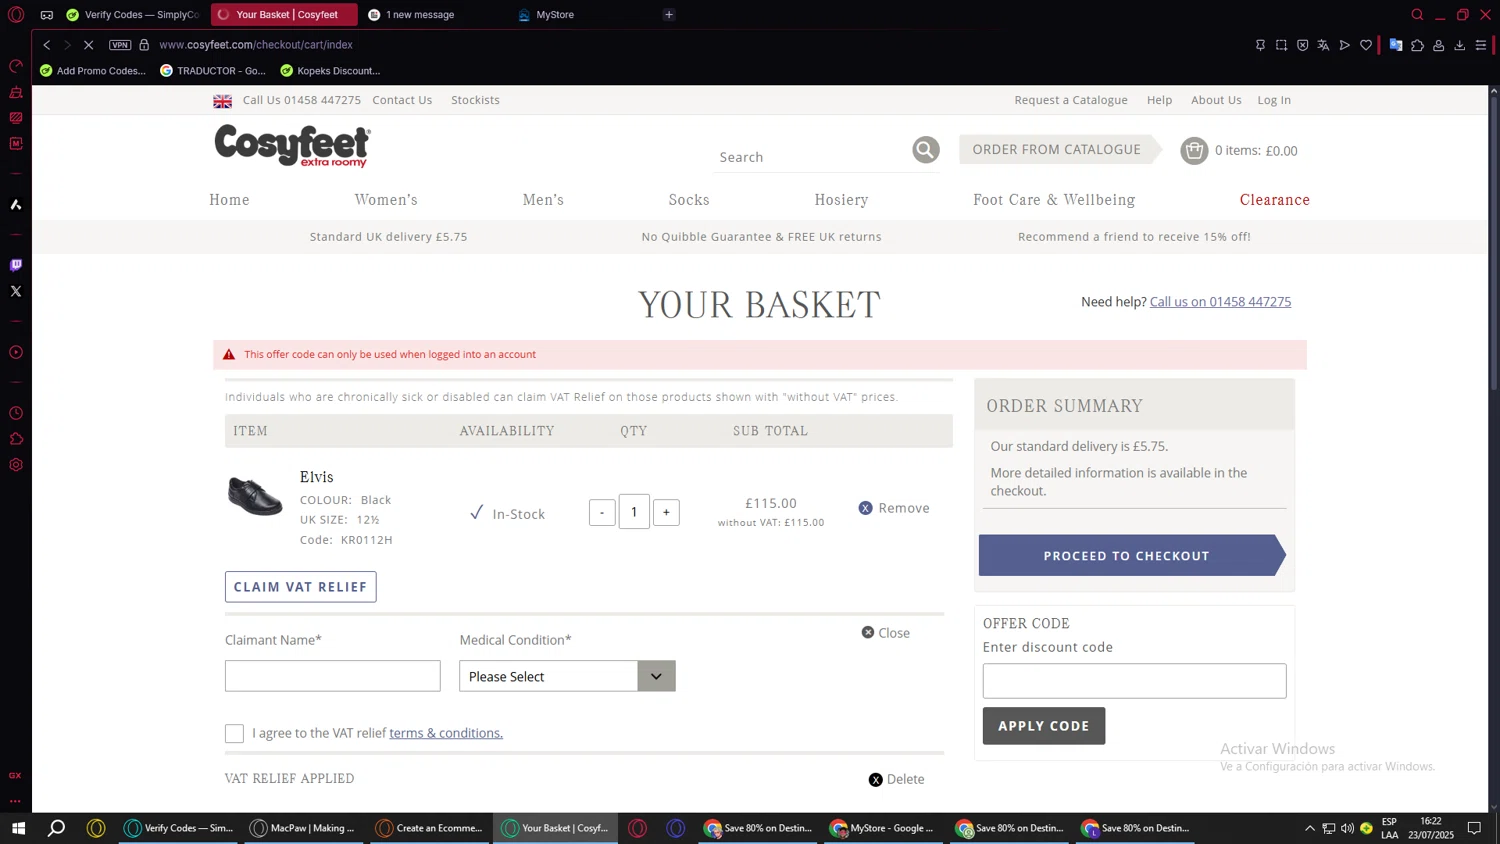Open Socks navigation menu
Screen dimensions: 1500x844
(x=689, y=200)
